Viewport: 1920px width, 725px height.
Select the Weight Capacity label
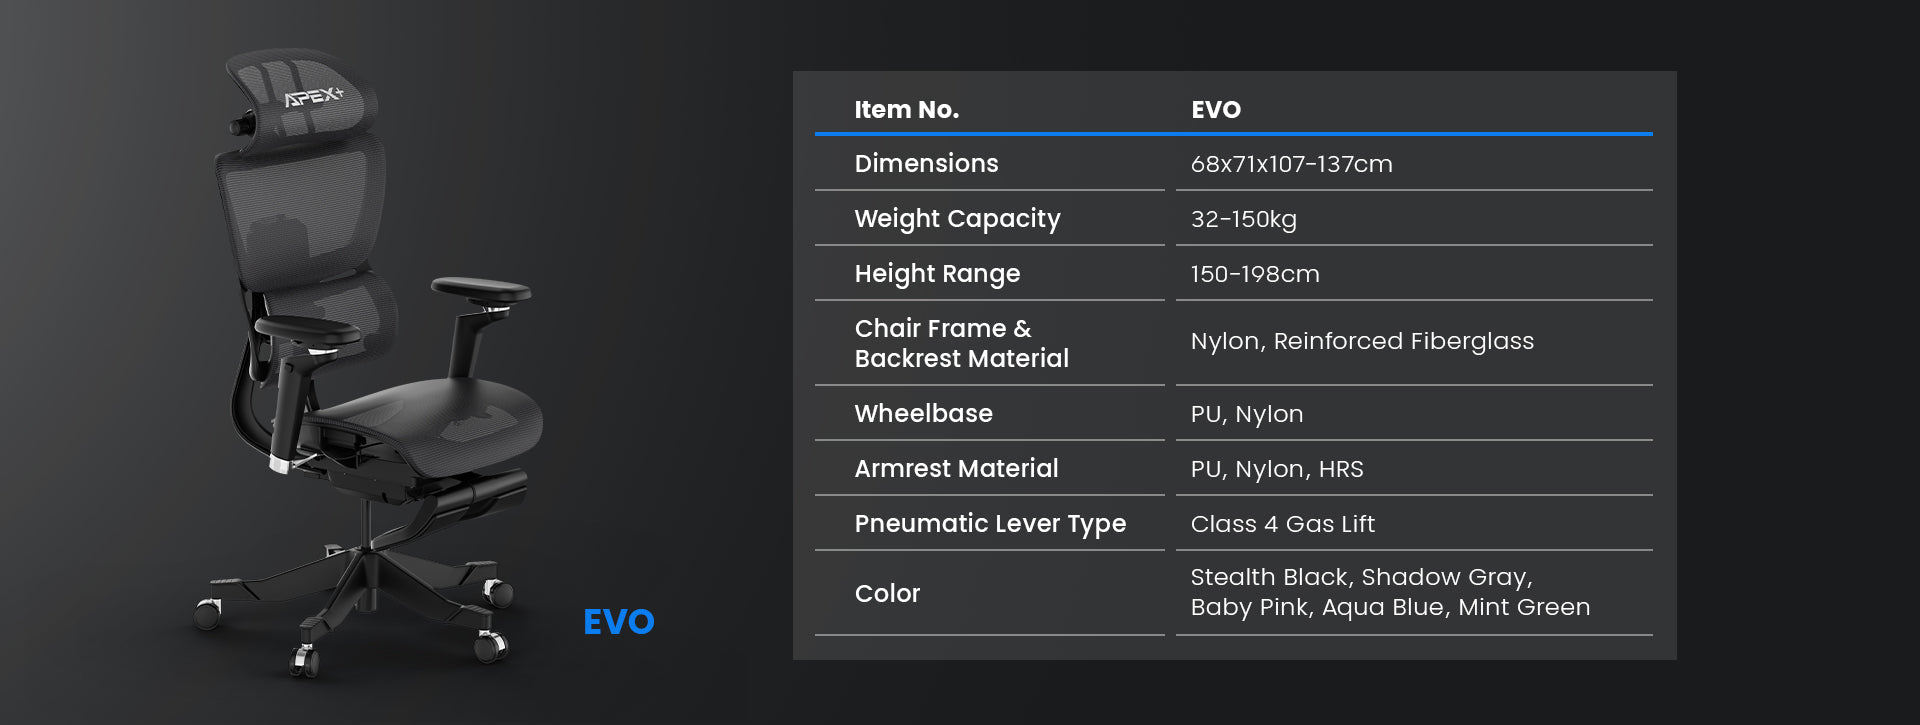pos(957,219)
